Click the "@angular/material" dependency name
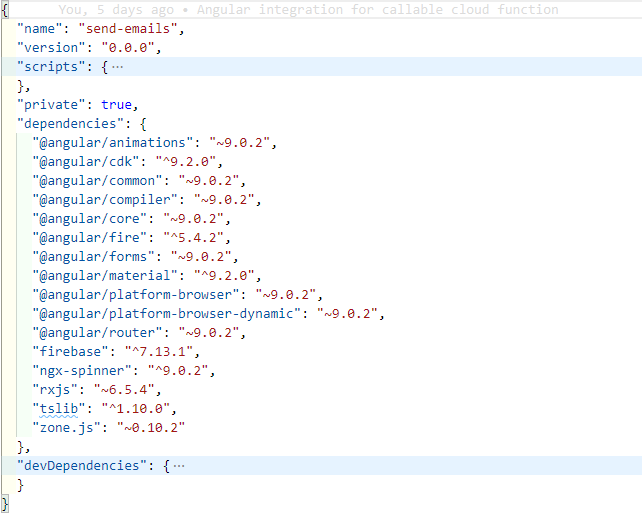This screenshot has width=642, height=521. 105,275
